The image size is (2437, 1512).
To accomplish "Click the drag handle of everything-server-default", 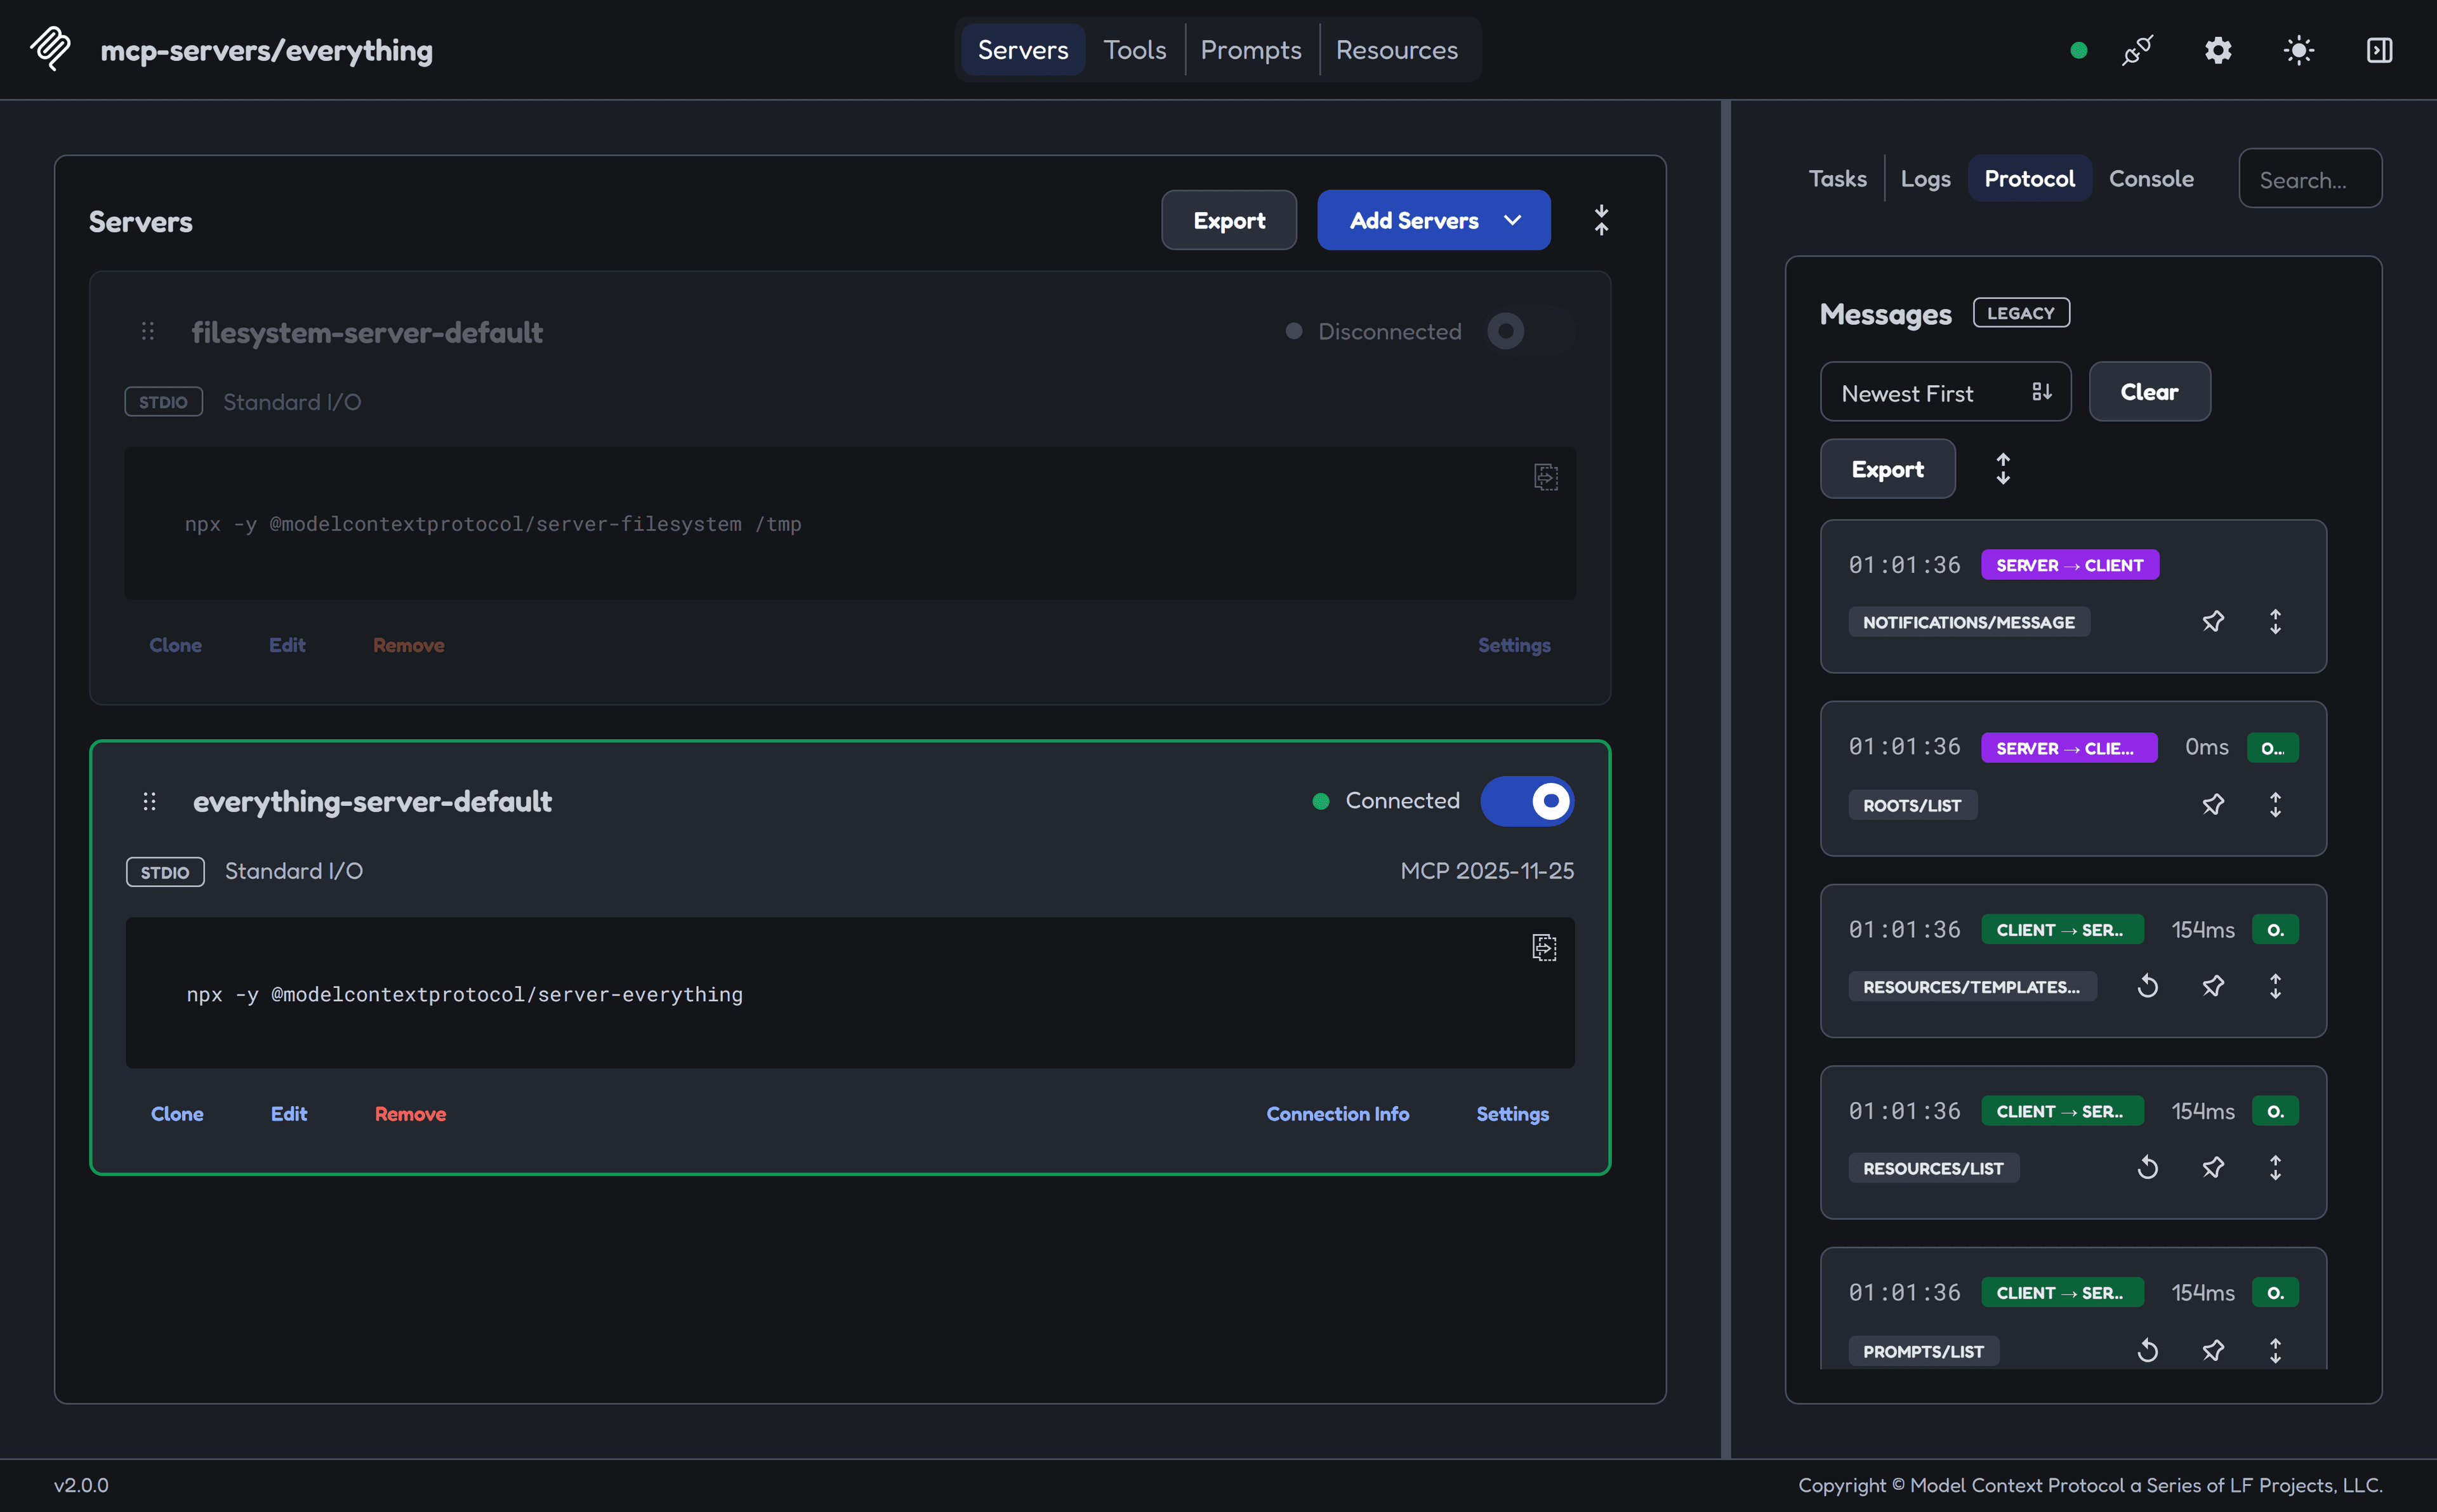I will [x=149, y=801].
